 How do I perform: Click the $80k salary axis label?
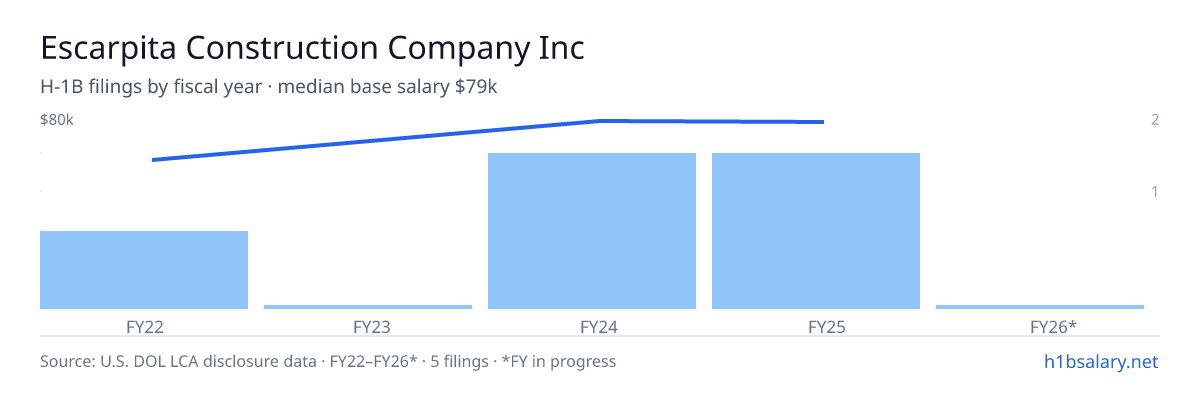coord(57,120)
